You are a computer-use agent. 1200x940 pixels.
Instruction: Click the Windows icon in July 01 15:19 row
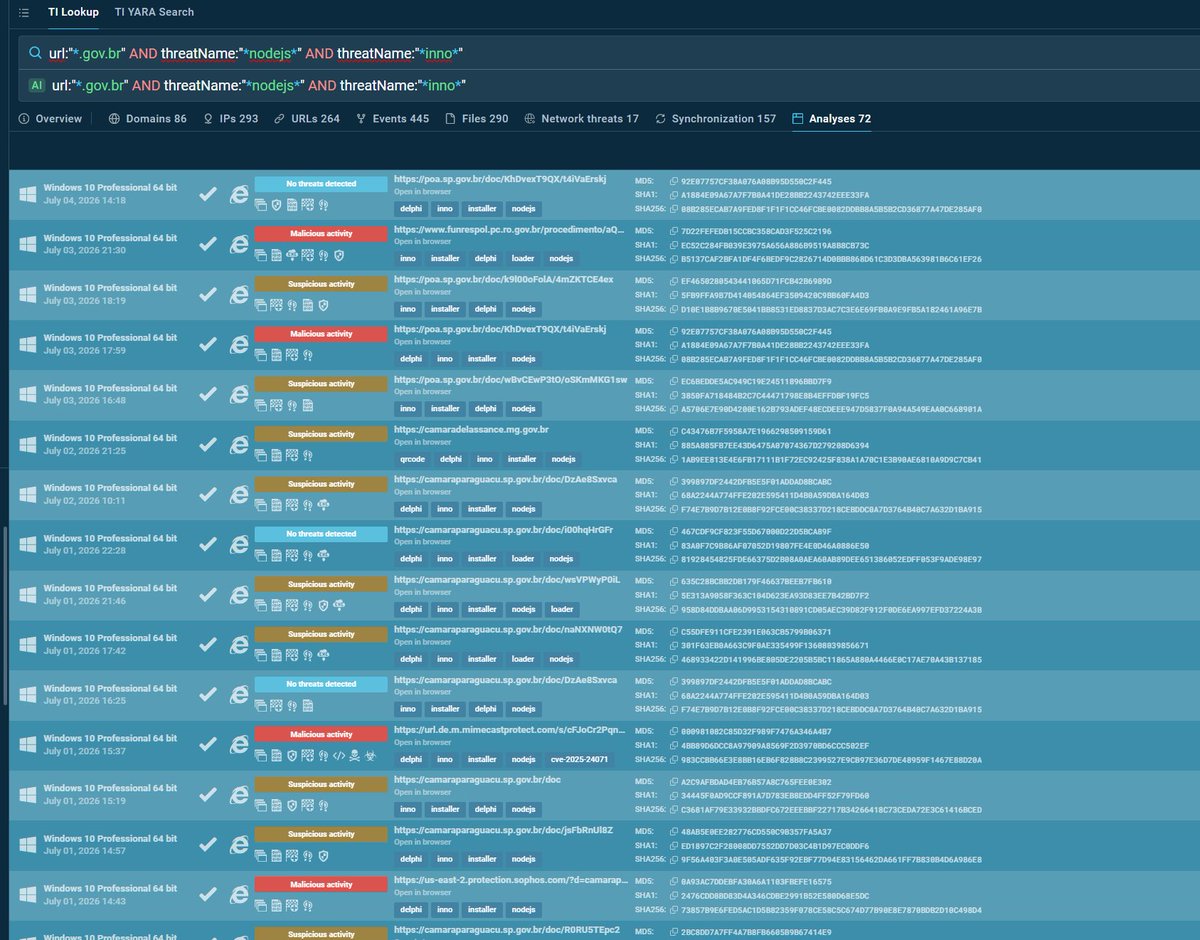pyautogui.click(x=27, y=795)
